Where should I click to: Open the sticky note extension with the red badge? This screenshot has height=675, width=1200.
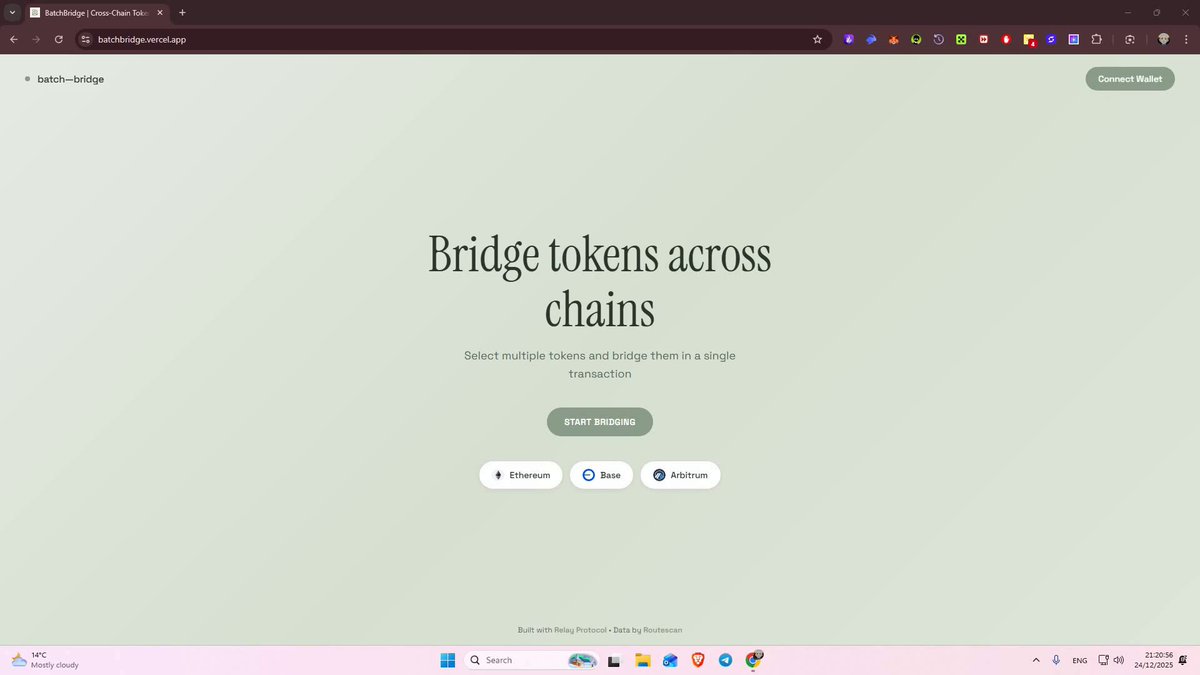(x=1029, y=40)
